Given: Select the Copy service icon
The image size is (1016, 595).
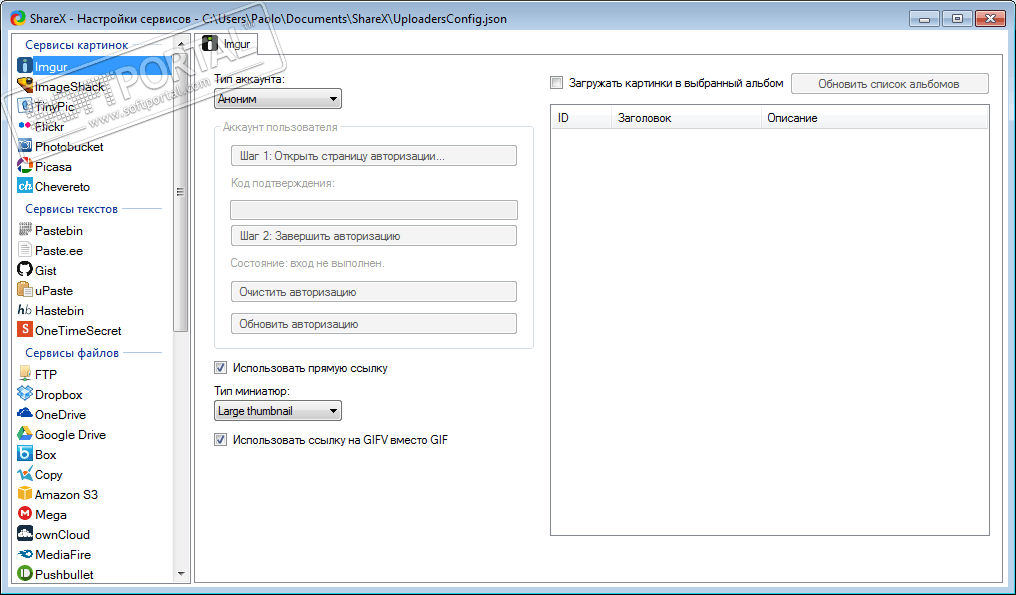Looking at the screenshot, I should (25, 474).
